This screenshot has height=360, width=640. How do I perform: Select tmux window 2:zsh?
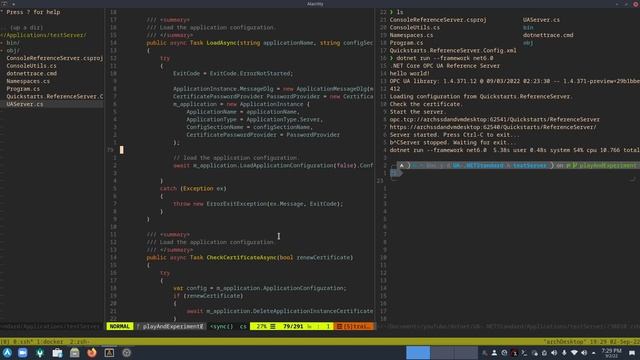pyautogui.click(x=80, y=342)
